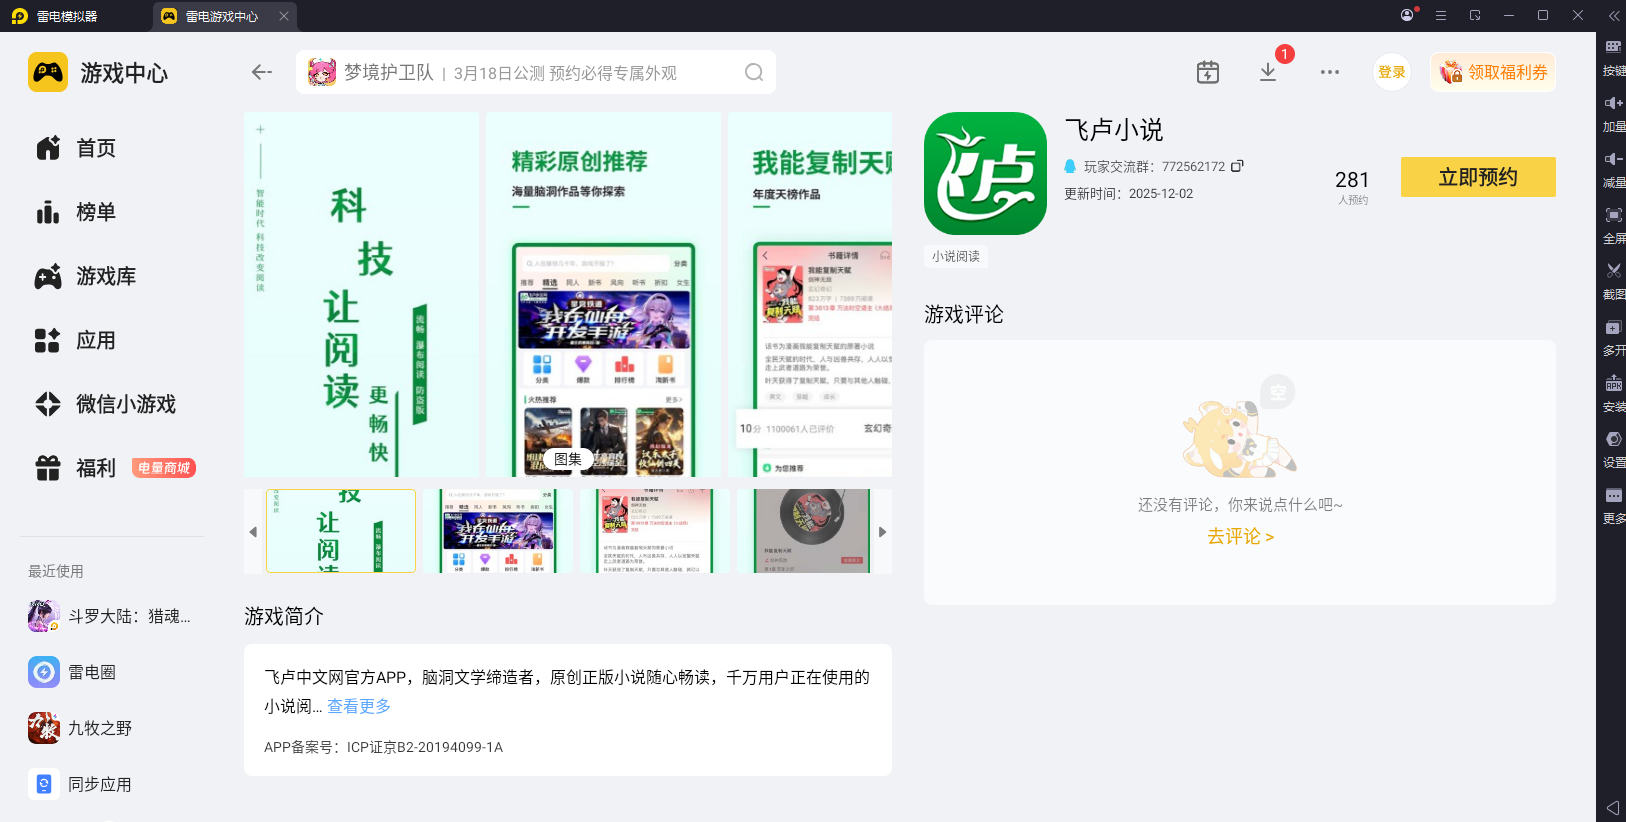Expand description with 查看更多
The width and height of the screenshot is (1626, 822).
pos(359,706)
